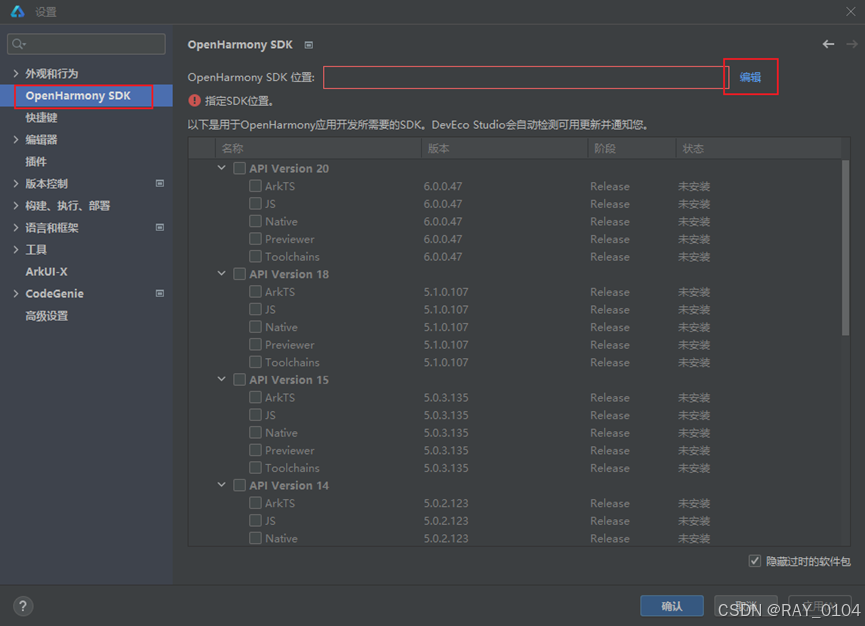Image resolution: width=865 pixels, height=626 pixels.
Task: Click the 确认 button
Action: [671, 606]
